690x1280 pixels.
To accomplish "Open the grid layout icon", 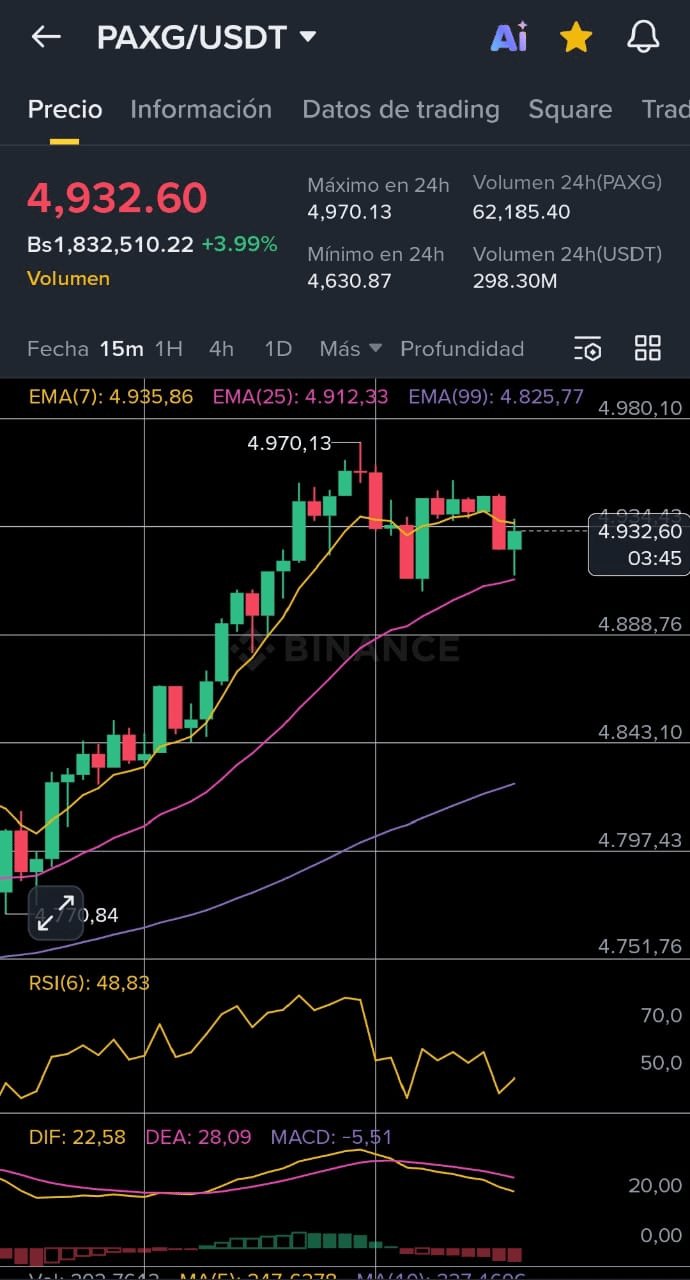I will 648,348.
